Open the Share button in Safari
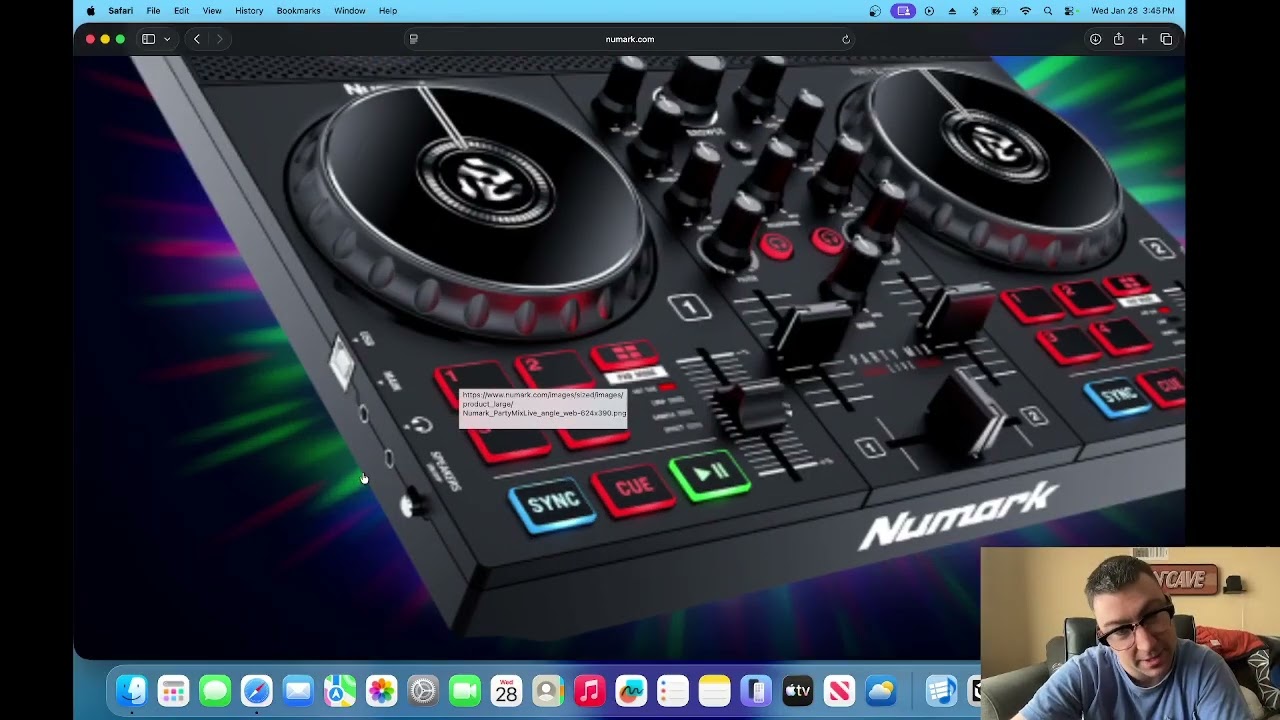Screen dimensions: 1280x720 [x=1118, y=39]
